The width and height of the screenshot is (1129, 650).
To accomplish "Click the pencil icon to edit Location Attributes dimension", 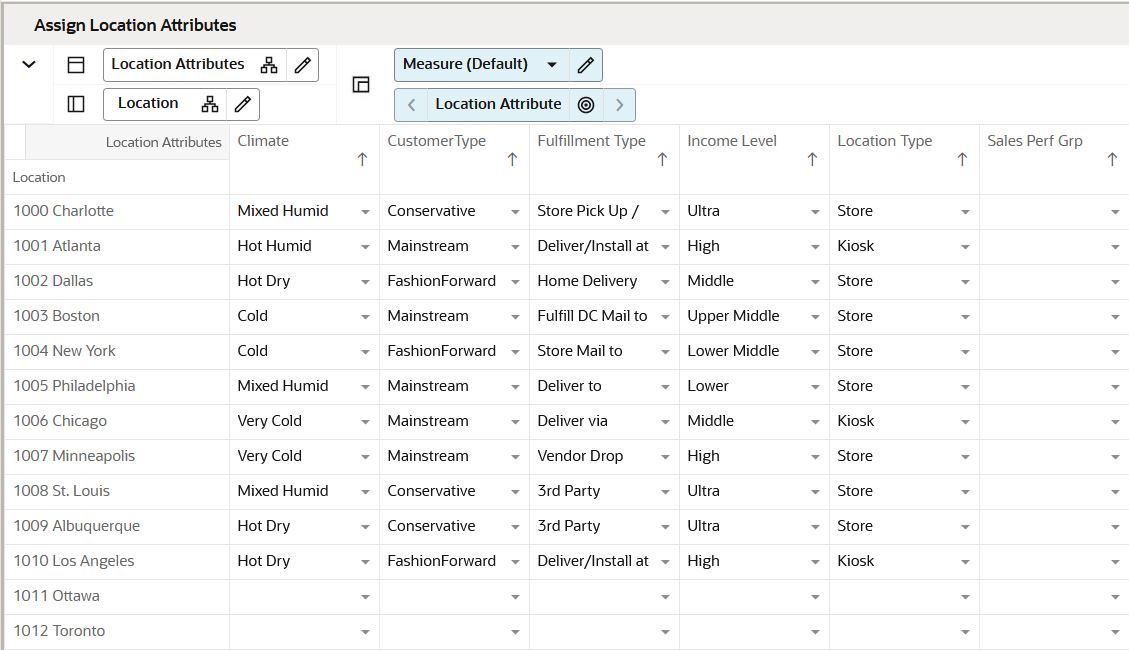I will click(x=303, y=64).
